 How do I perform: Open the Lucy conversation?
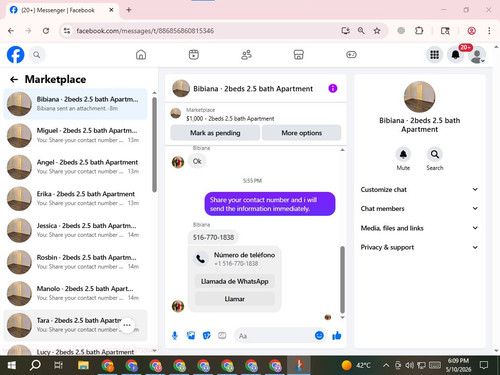point(75,350)
